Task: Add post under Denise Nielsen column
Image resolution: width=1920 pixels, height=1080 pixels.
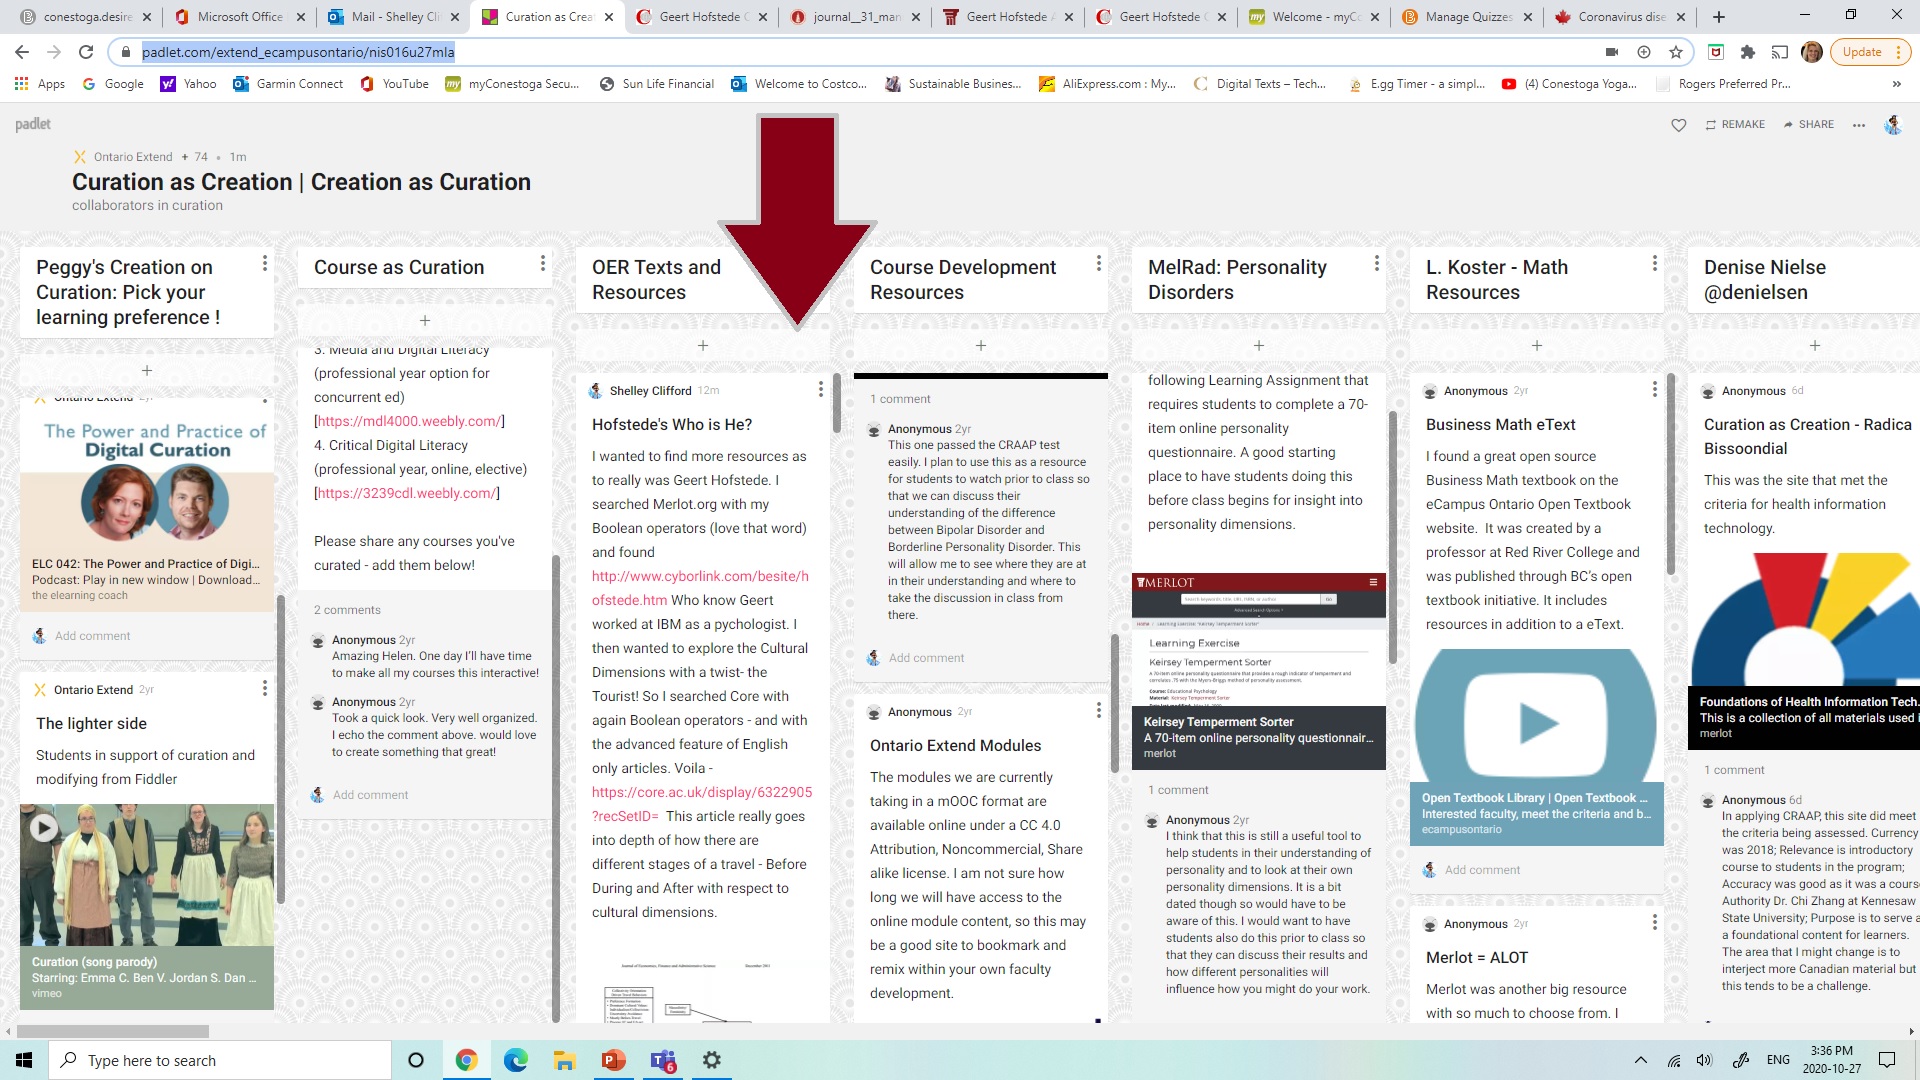Action: point(1815,346)
